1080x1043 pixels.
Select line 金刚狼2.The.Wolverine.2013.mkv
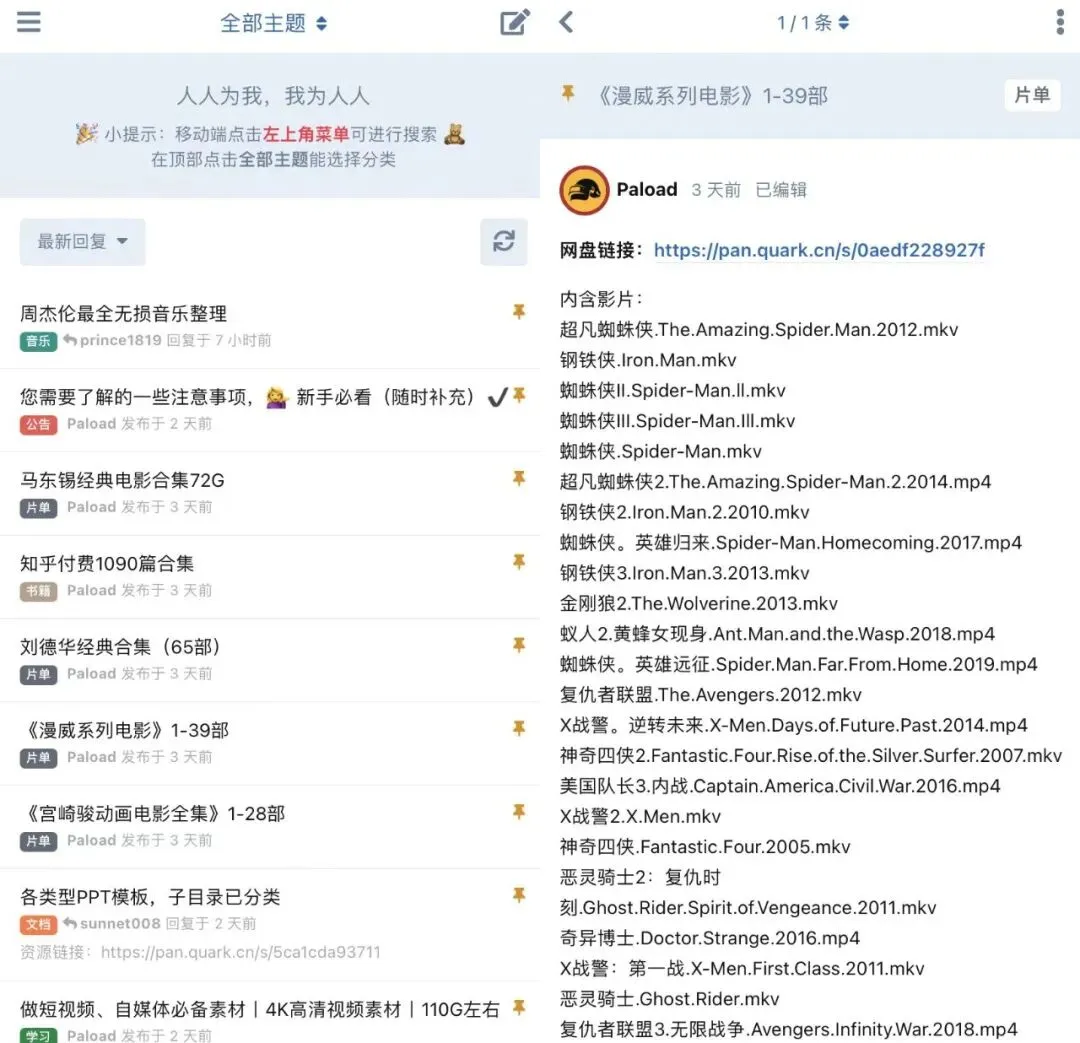[698, 603]
